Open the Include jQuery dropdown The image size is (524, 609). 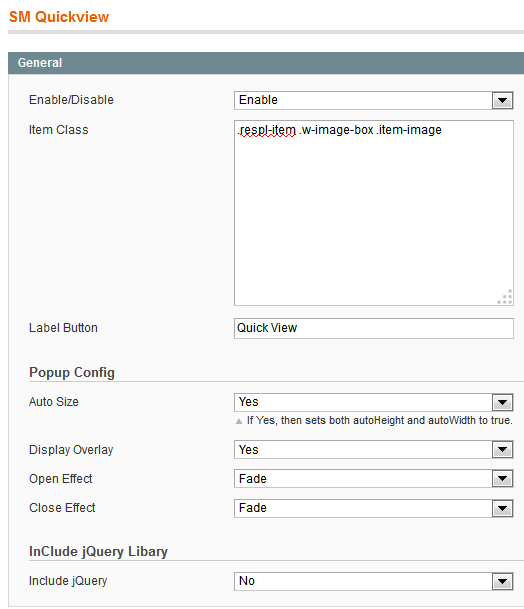tap(374, 581)
